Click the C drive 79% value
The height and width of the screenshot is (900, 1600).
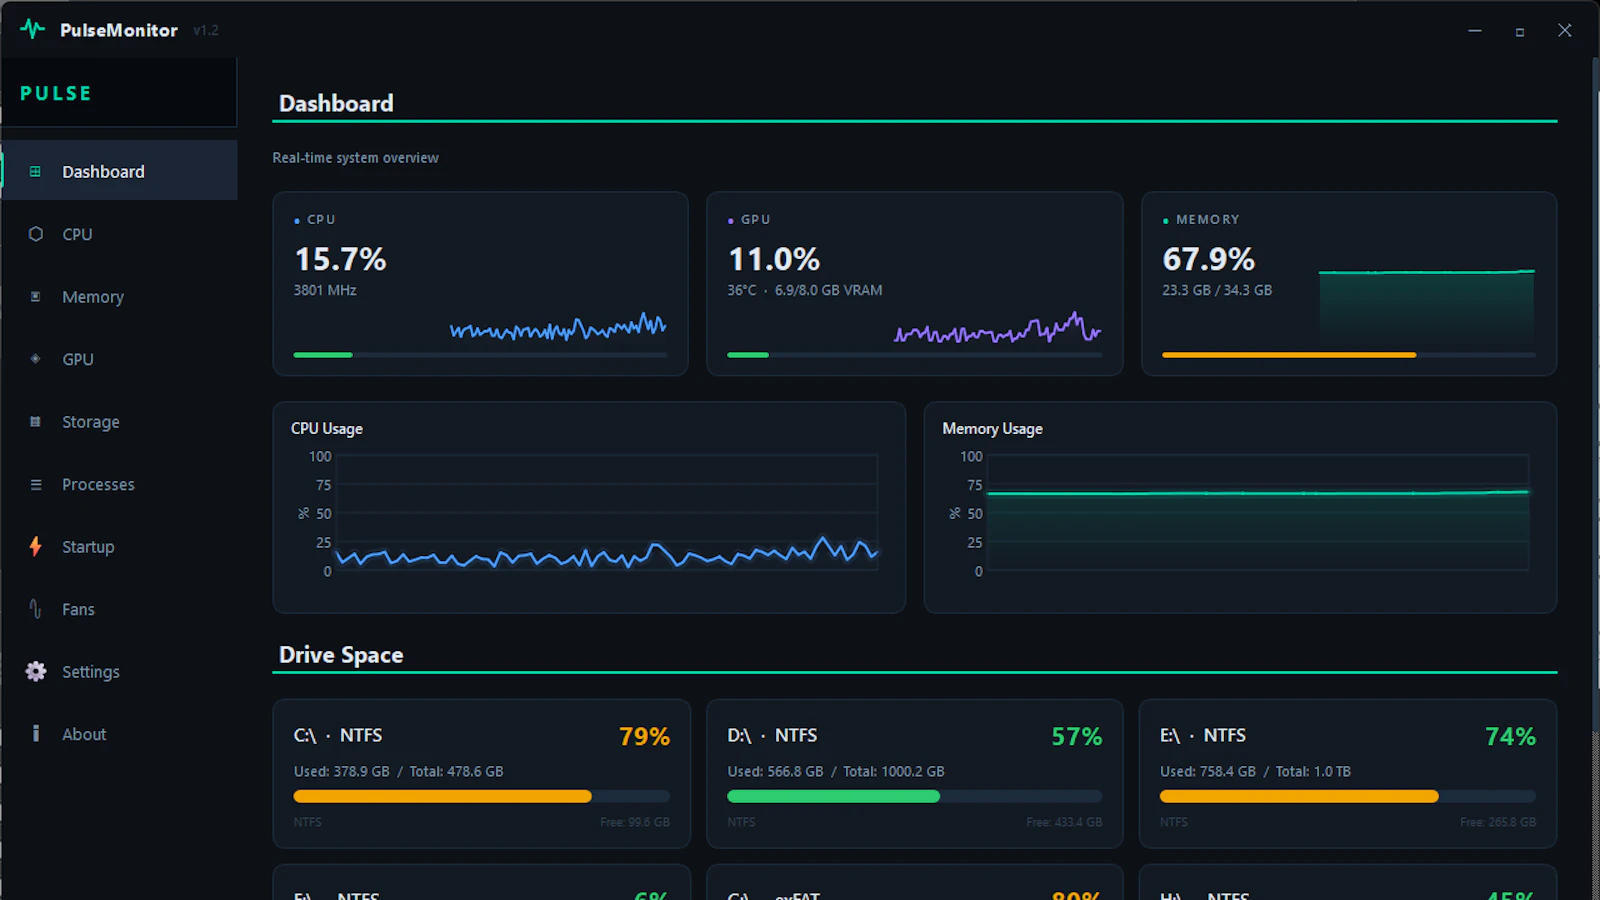[x=644, y=736]
